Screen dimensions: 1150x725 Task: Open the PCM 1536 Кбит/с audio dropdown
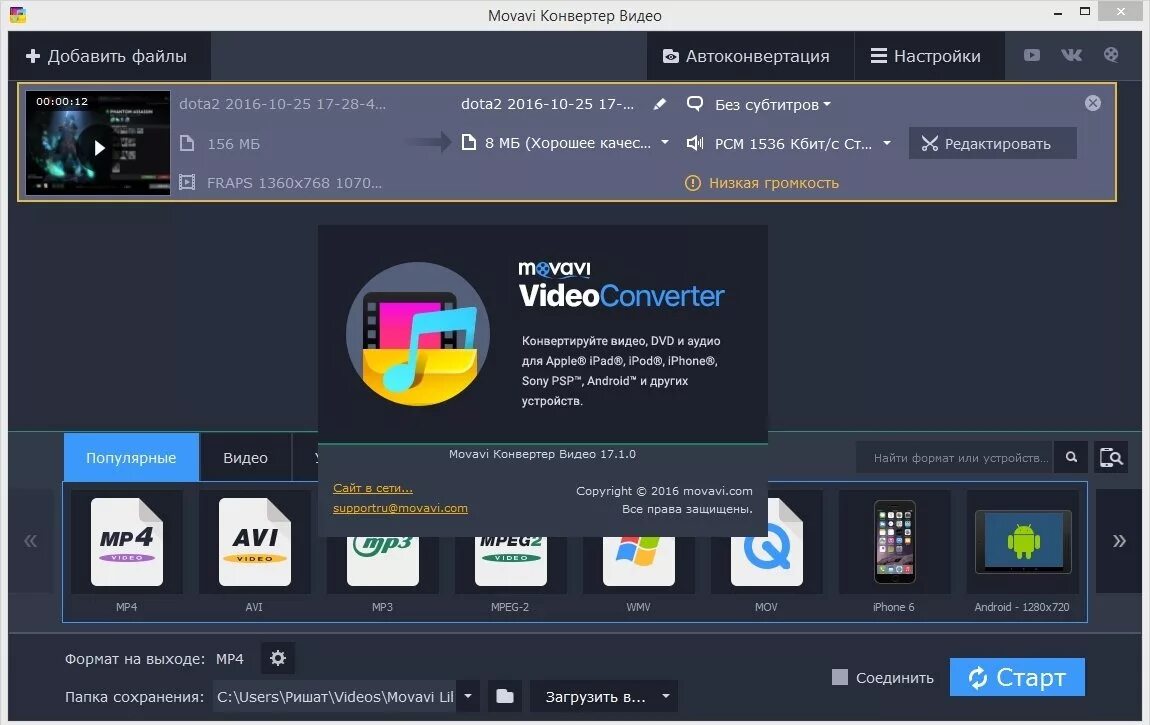(887, 143)
